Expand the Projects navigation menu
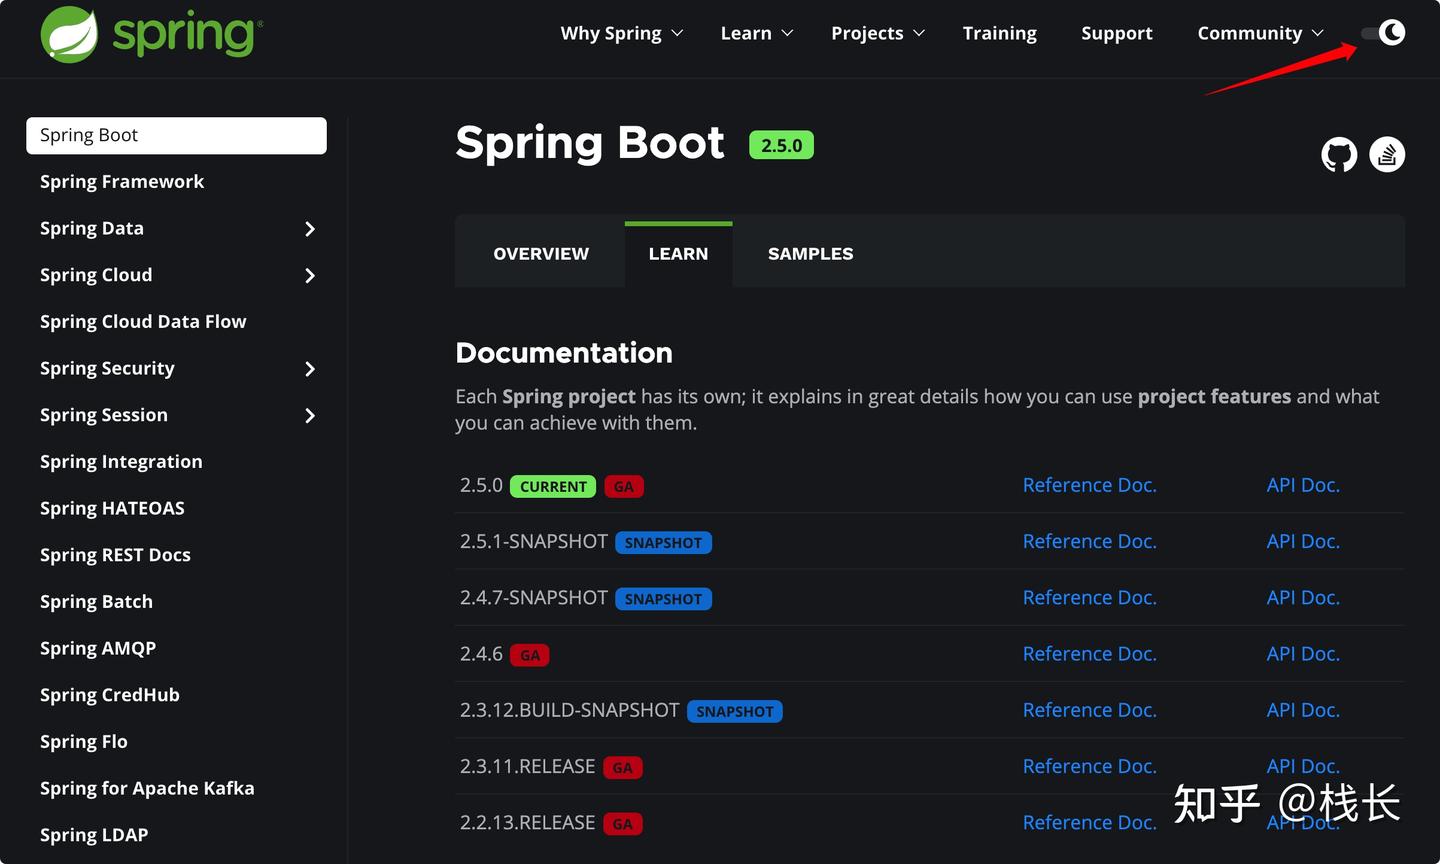The width and height of the screenshot is (1440, 864). click(878, 33)
